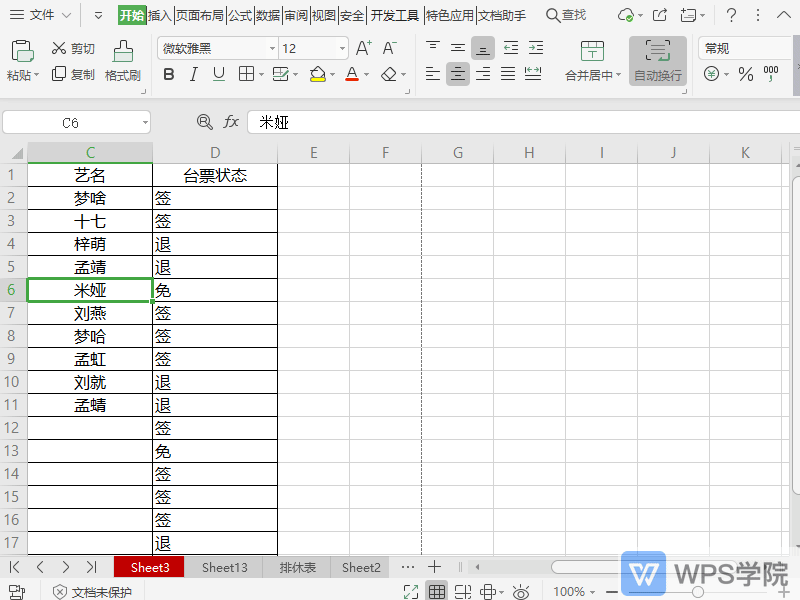The width and height of the screenshot is (800, 600).
Task: Open the Insert Function fx icon
Action: pyautogui.click(x=232, y=121)
